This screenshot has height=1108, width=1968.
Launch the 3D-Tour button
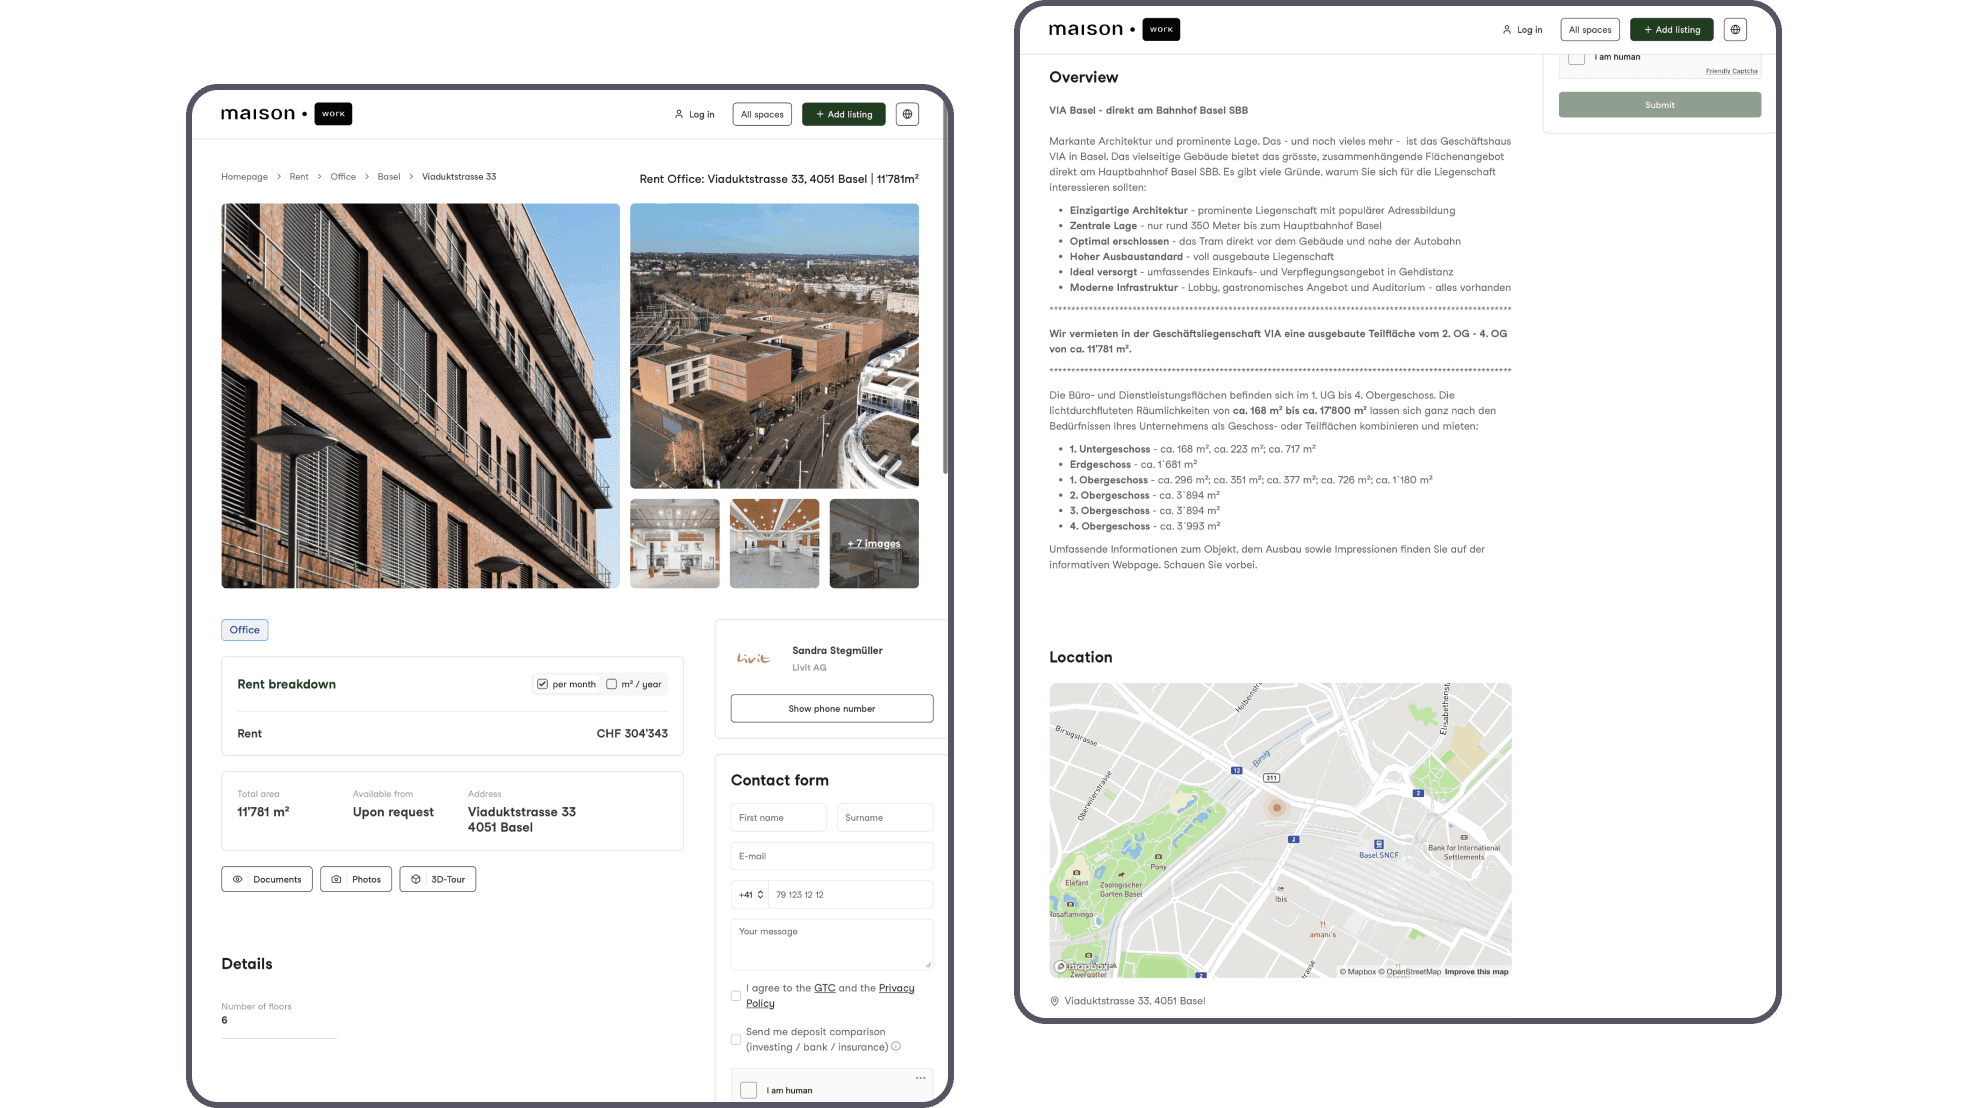(x=438, y=879)
